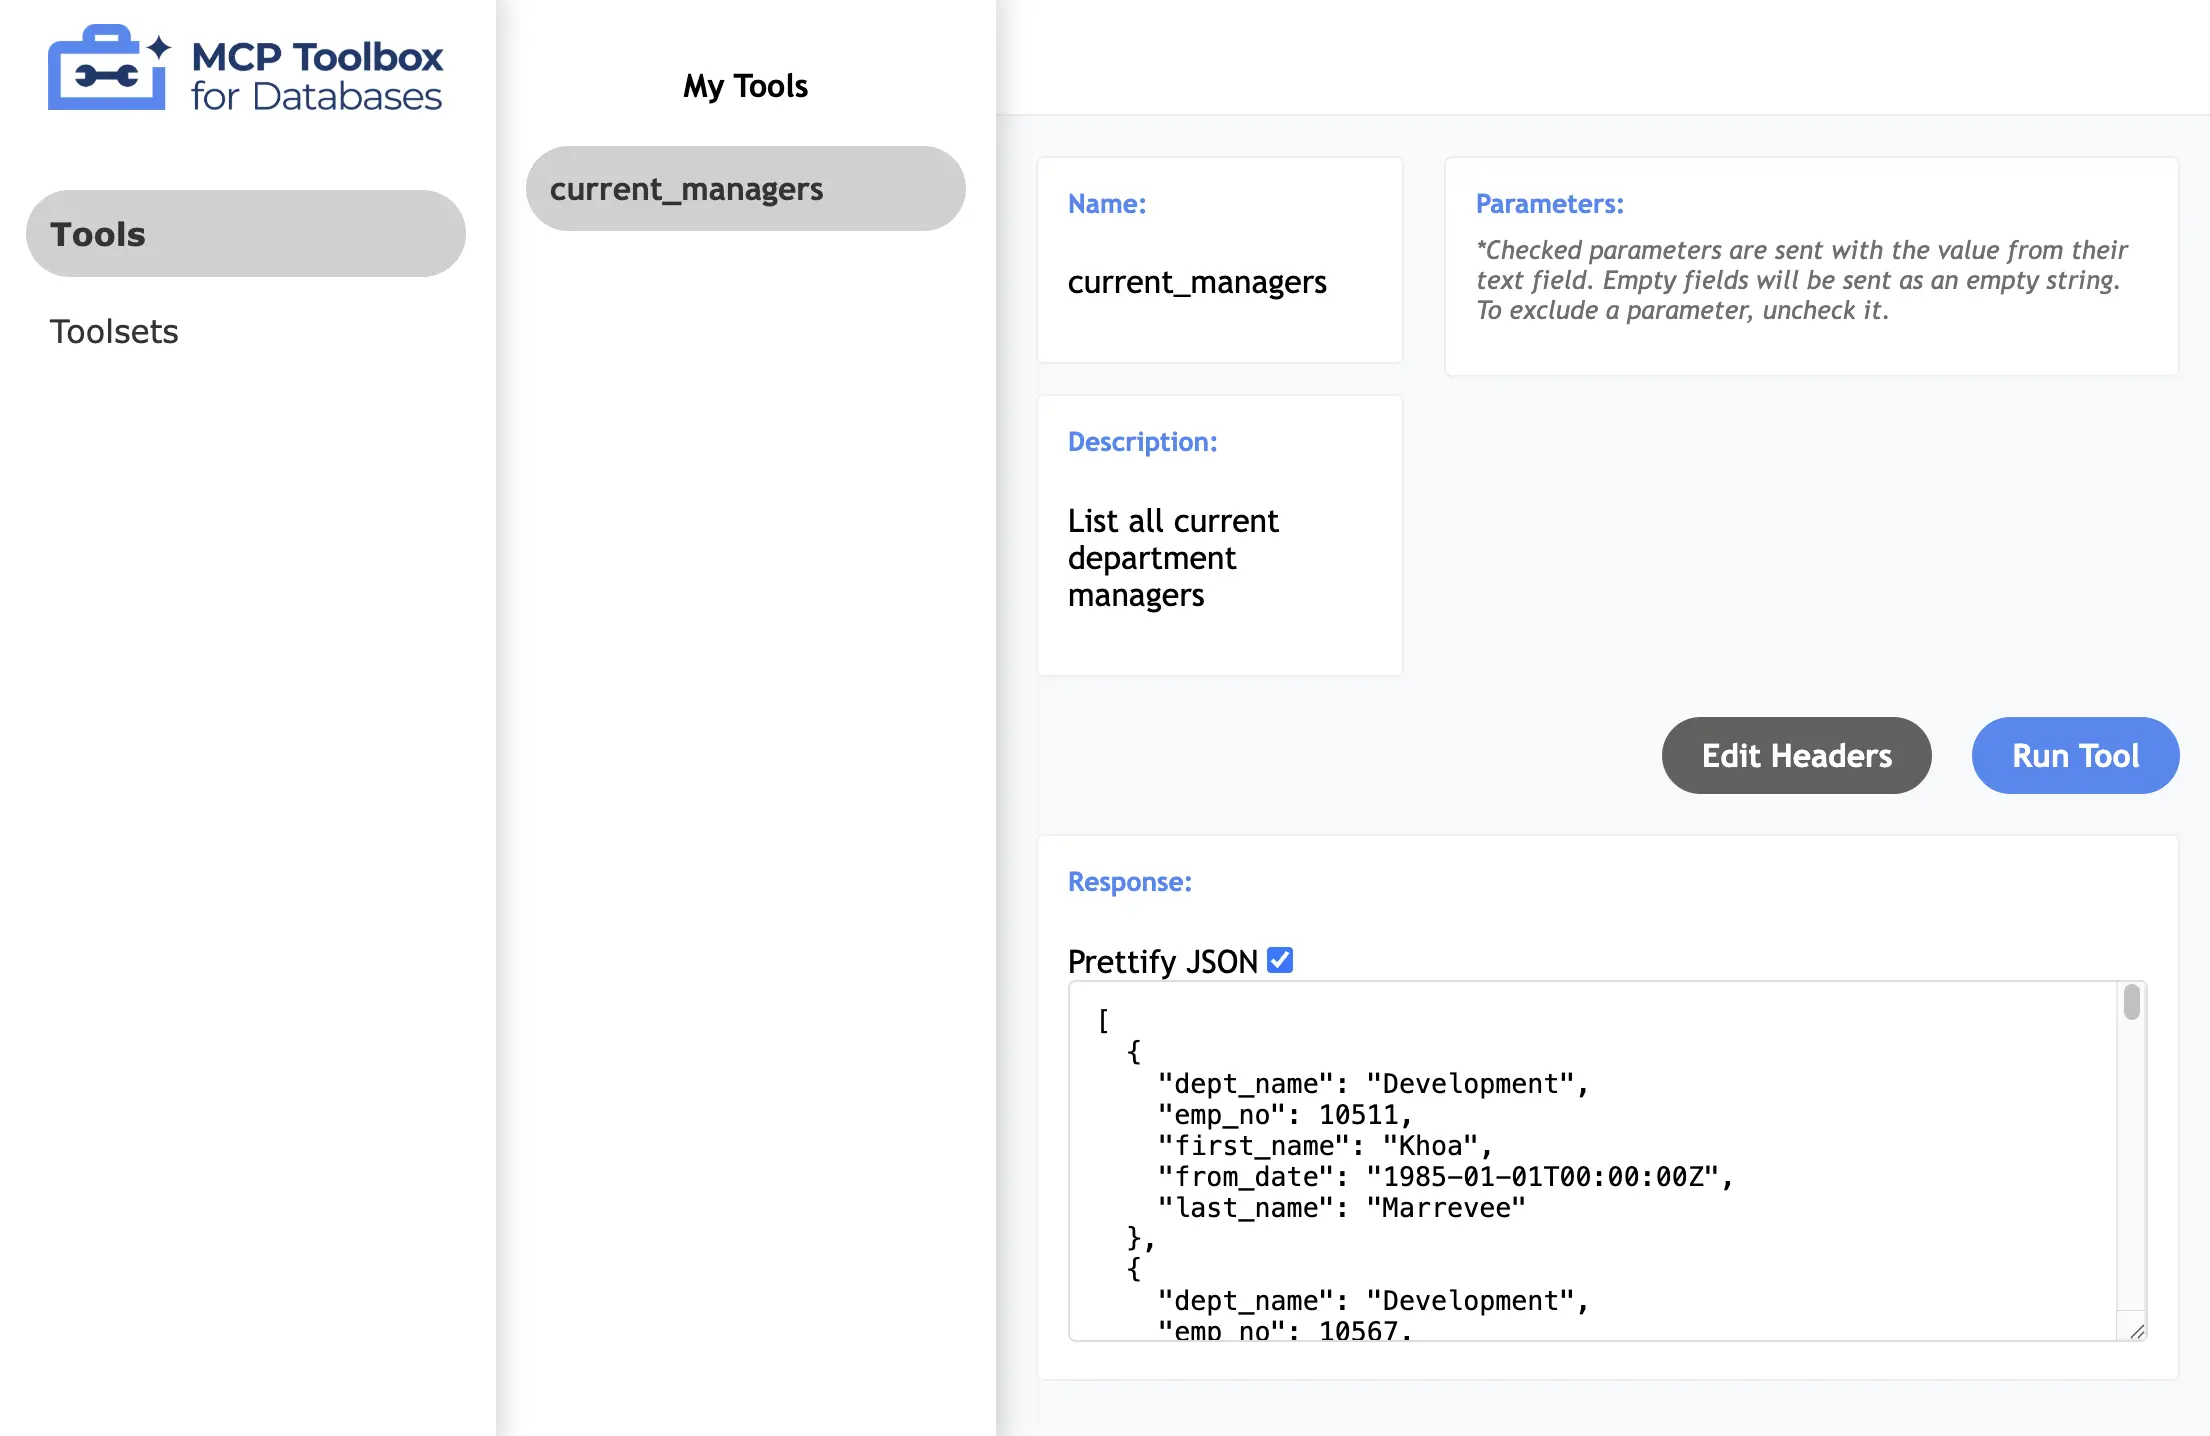Click the response text area's resize handle
The height and width of the screenshot is (1436, 2210).
coord(2136,1331)
